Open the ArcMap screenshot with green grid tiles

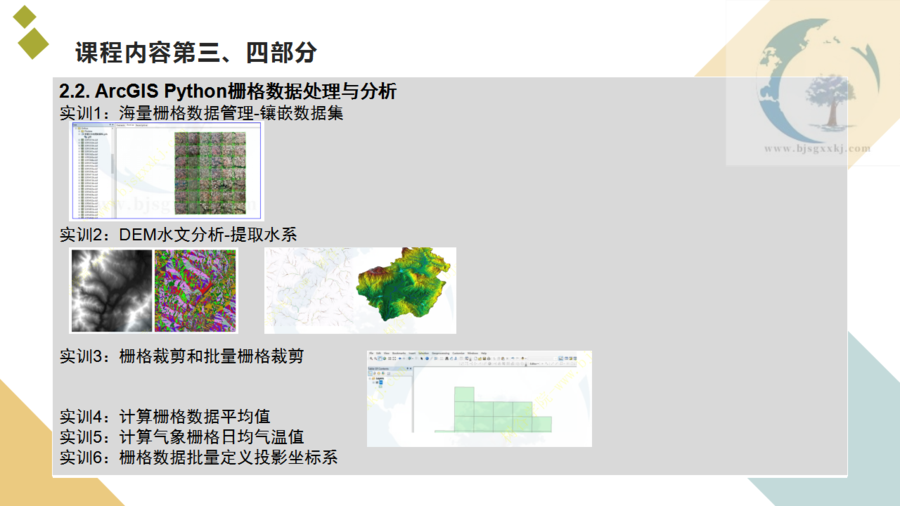(x=479, y=399)
